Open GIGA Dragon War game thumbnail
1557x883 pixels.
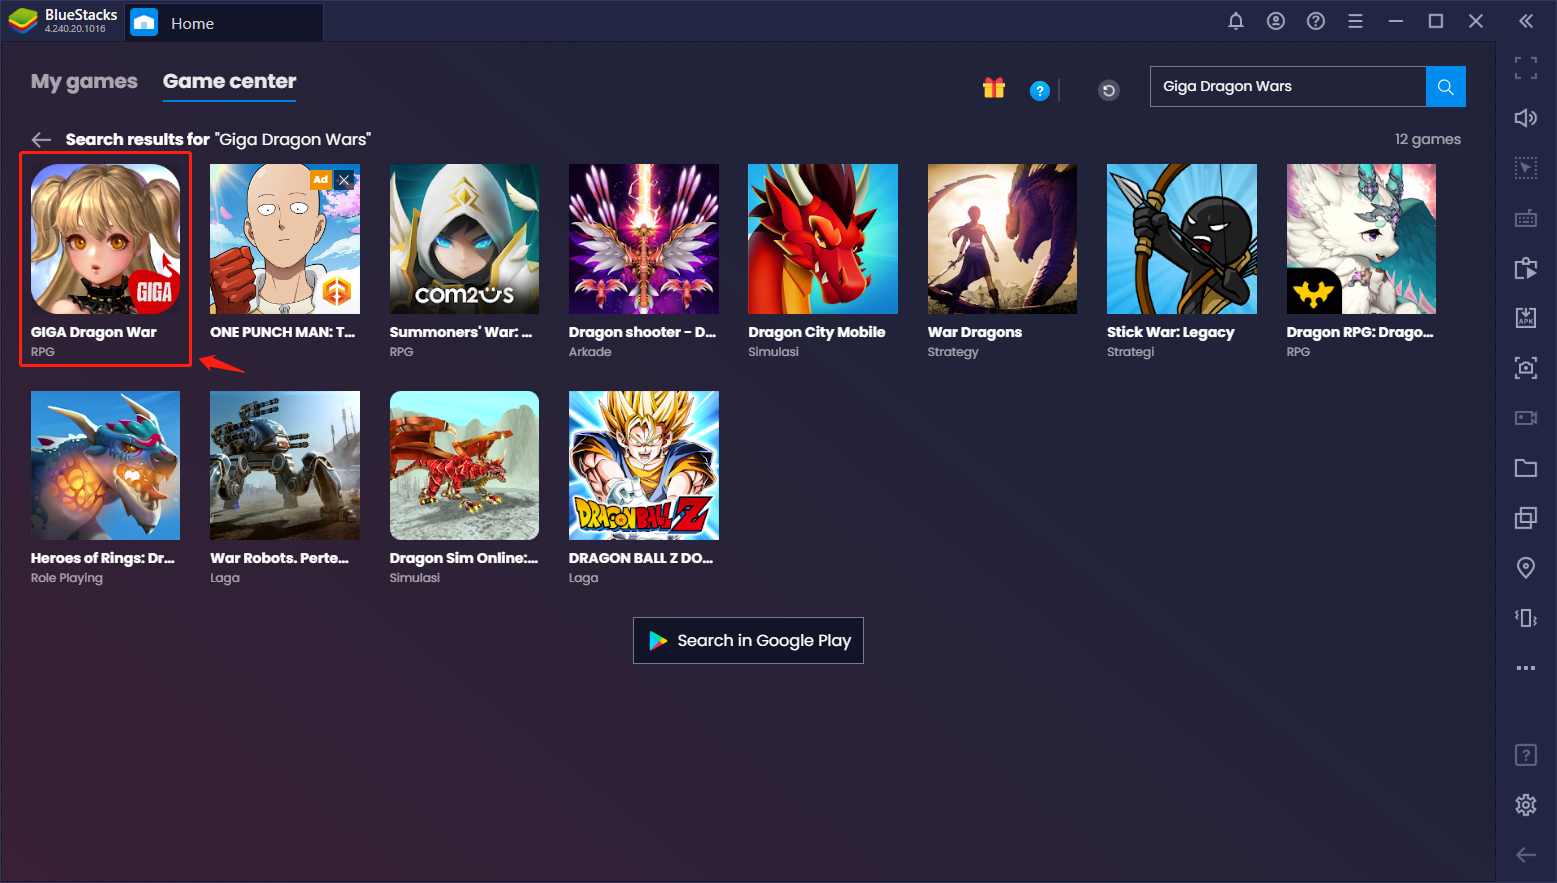(x=106, y=239)
